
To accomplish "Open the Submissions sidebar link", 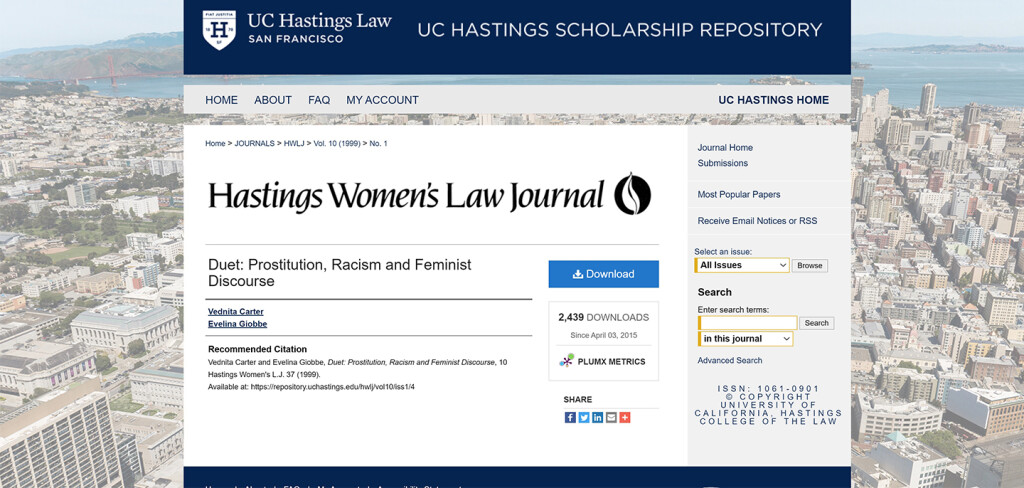I will pyautogui.click(x=722, y=163).
